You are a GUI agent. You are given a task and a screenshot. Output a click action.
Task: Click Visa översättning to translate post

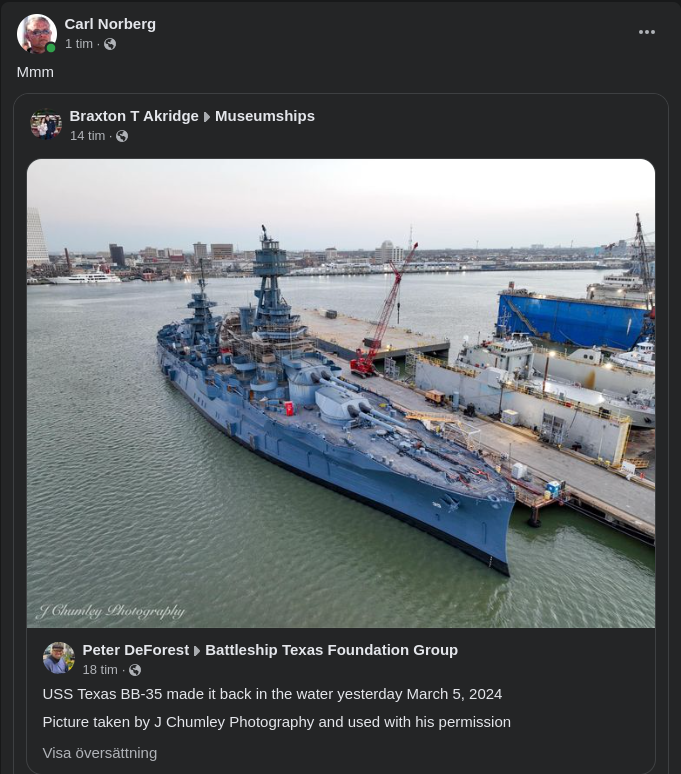click(99, 753)
